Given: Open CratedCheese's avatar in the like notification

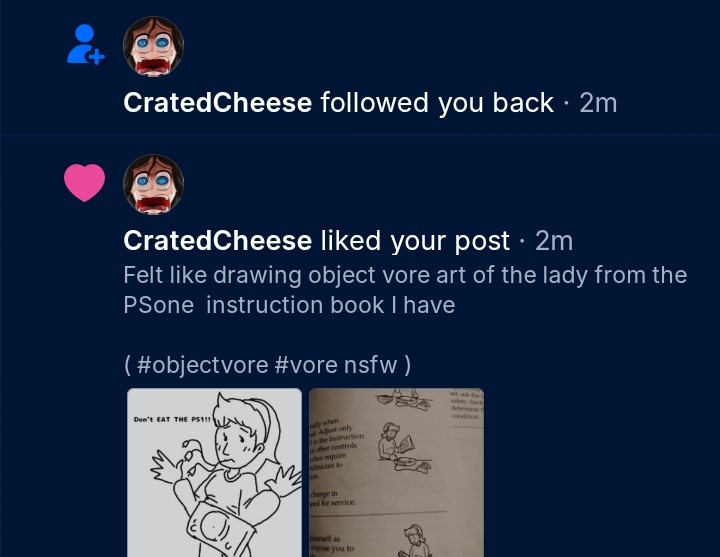Looking at the screenshot, I should [x=153, y=184].
